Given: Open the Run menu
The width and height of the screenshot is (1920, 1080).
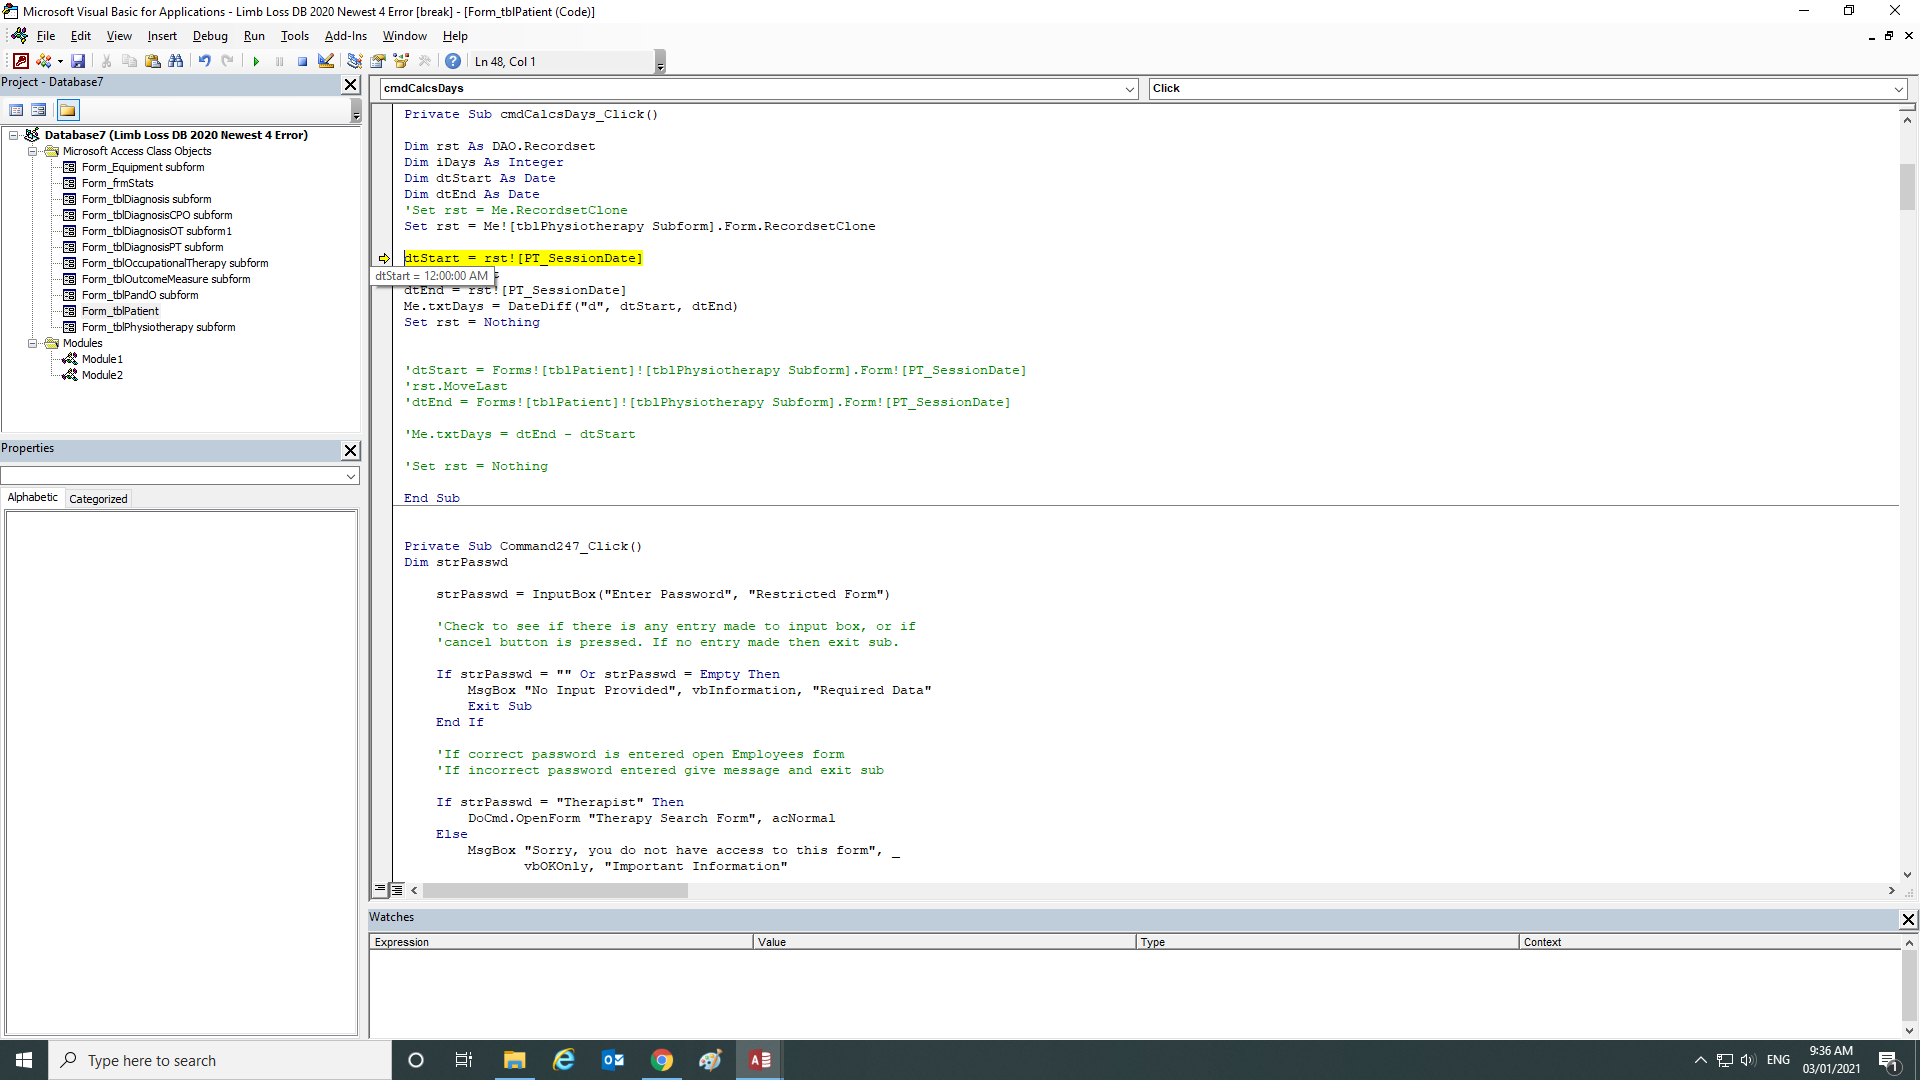Looking at the screenshot, I should click(254, 36).
